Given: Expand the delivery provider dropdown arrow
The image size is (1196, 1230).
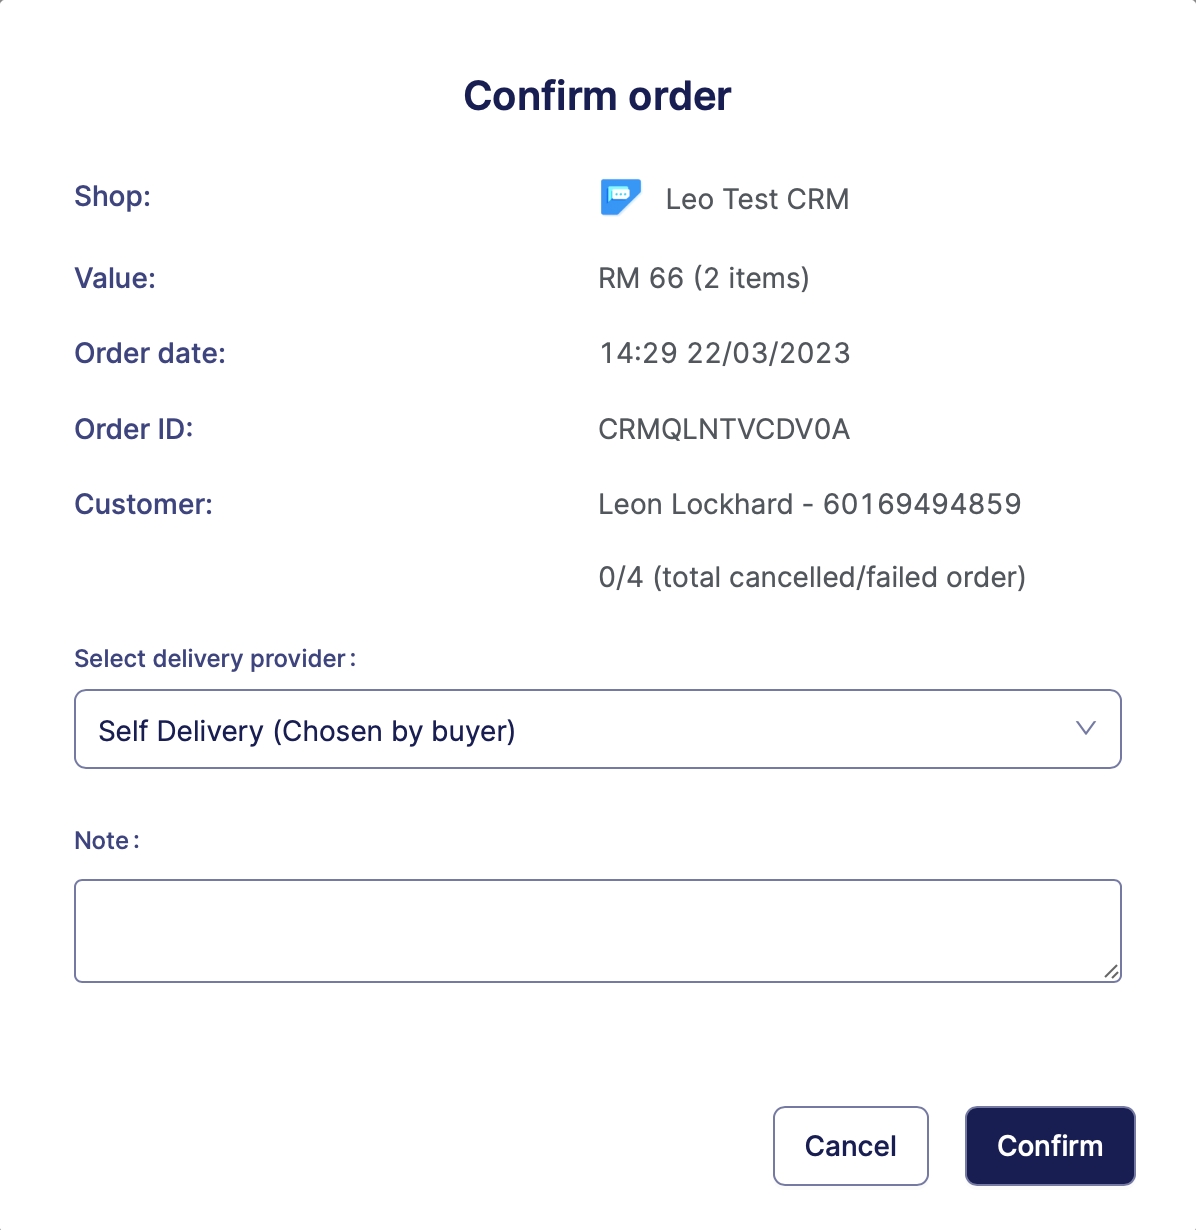Looking at the screenshot, I should coord(1085,729).
